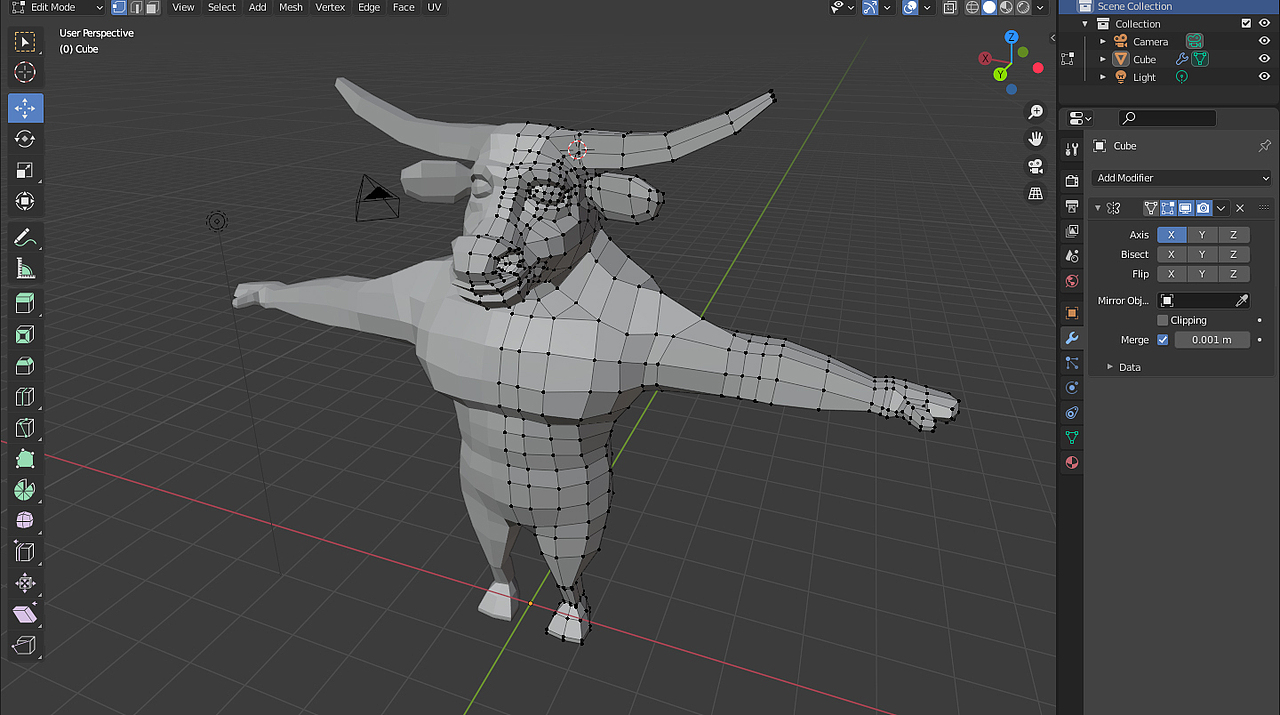Activate the Scale tool
The height and width of the screenshot is (715, 1280).
[25, 170]
